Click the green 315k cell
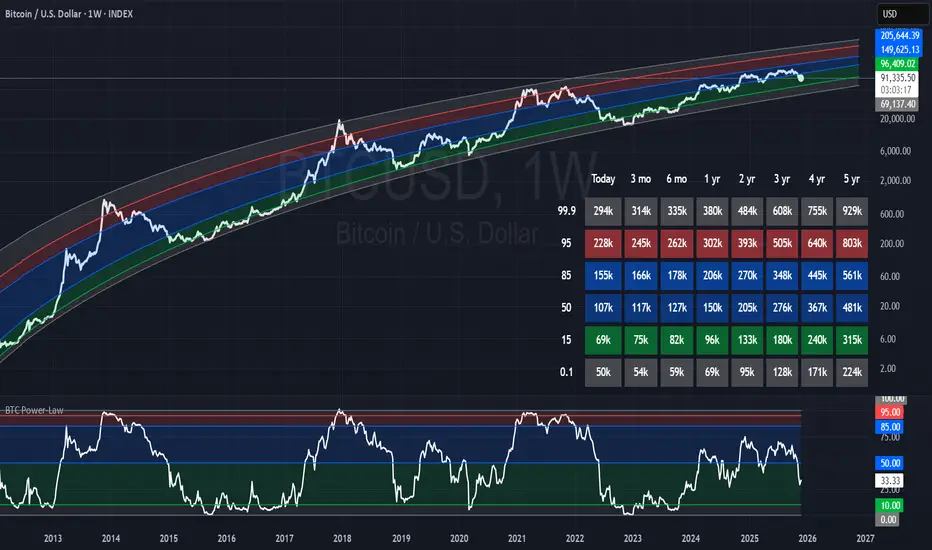 852,340
